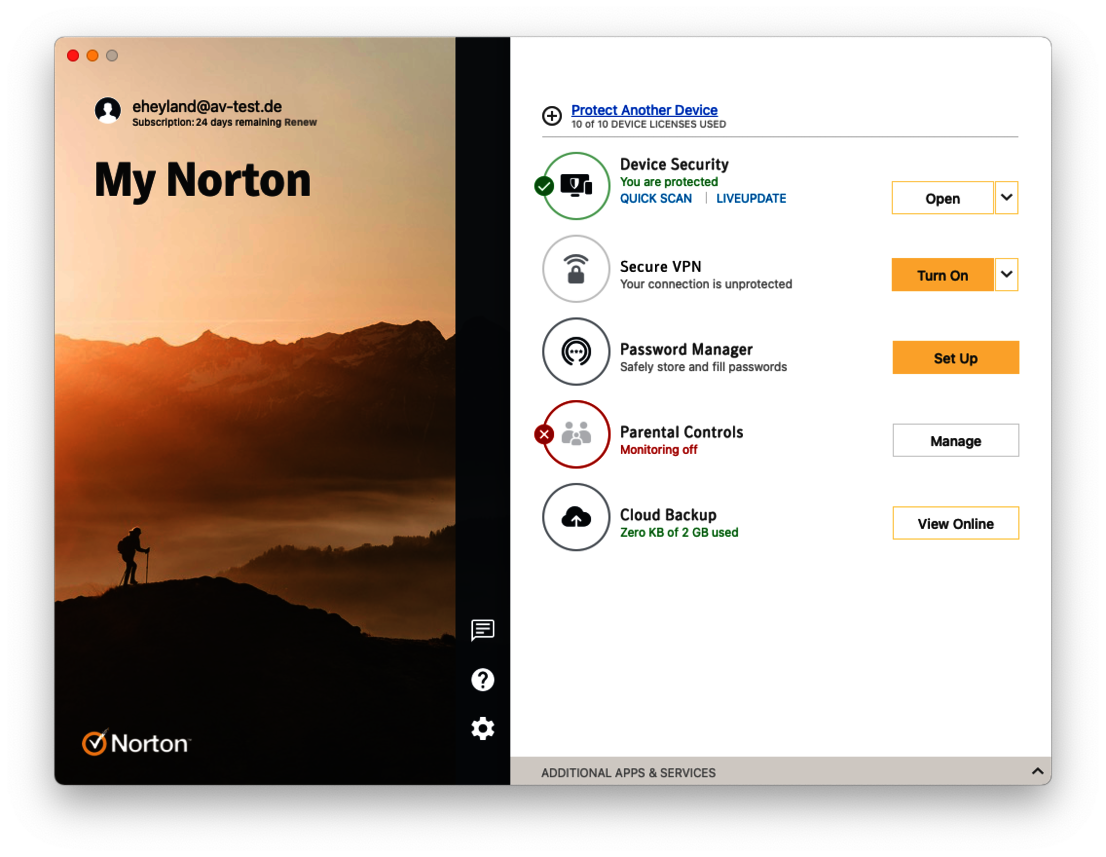The height and width of the screenshot is (857, 1106).
Task: Click the user profile avatar
Action: tap(108, 110)
